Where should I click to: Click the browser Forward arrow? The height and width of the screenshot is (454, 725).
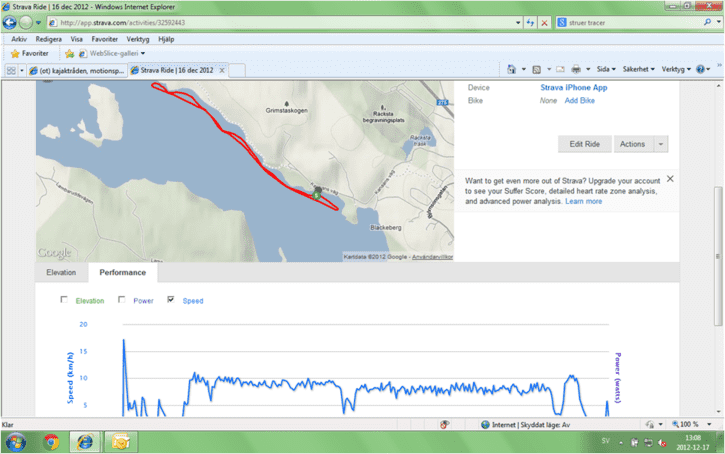click(26, 22)
